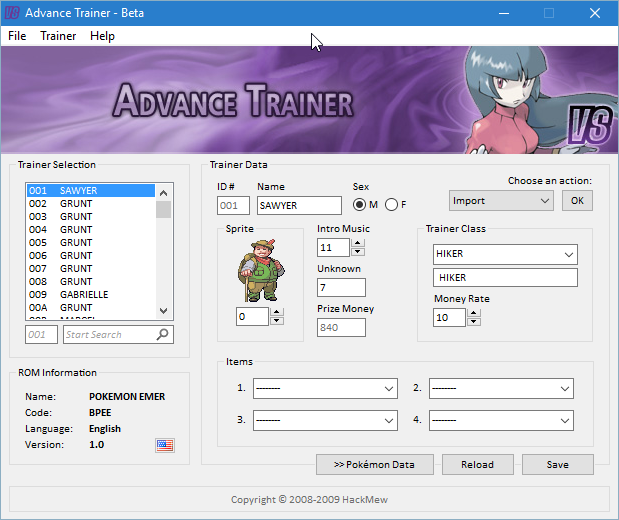Select the F sex radio button
Image resolution: width=619 pixels, height=520 pixels.
[391, 205]
